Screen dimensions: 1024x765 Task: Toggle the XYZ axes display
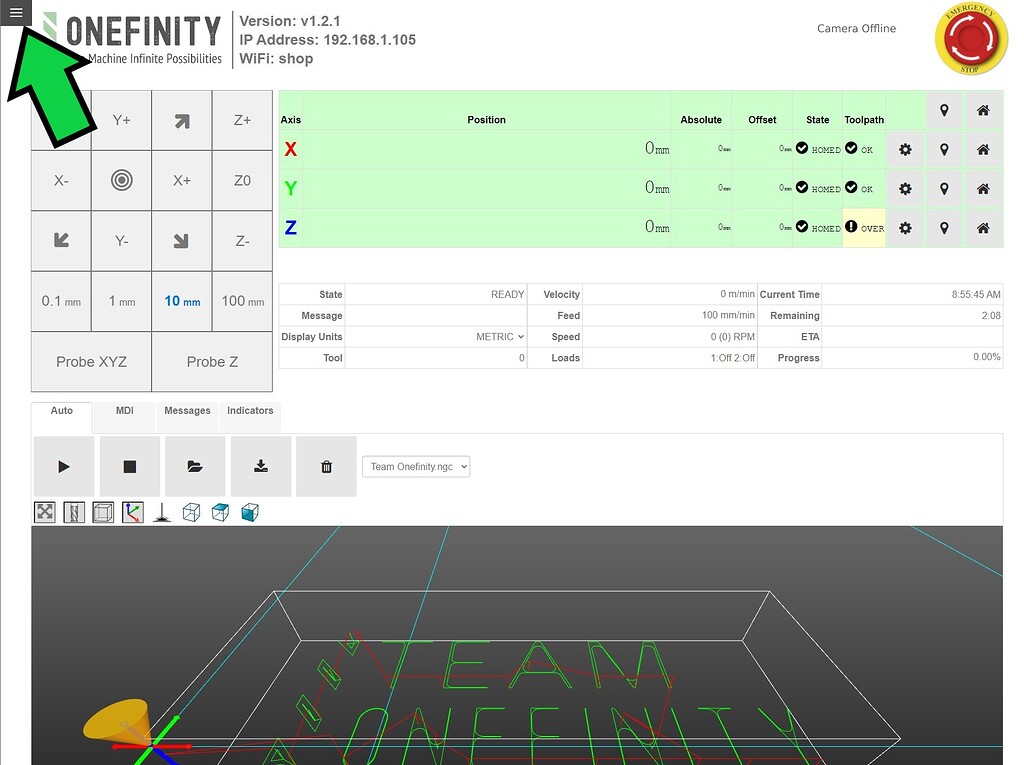pos(133,512)
